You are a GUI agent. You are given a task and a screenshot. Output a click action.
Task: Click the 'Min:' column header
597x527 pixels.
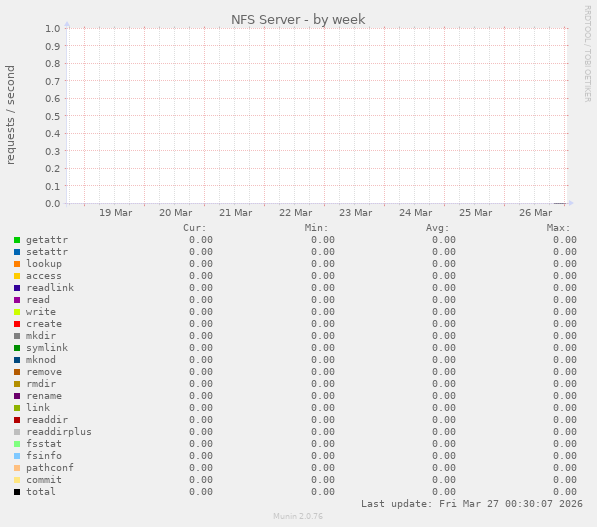click(316, 228)
